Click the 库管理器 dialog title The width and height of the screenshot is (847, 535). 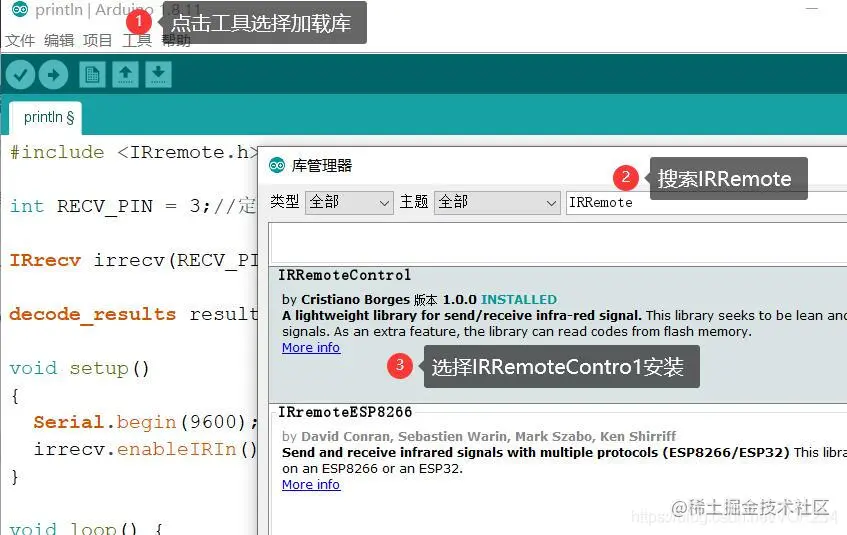pyautogui.click(x=322, y=165)
